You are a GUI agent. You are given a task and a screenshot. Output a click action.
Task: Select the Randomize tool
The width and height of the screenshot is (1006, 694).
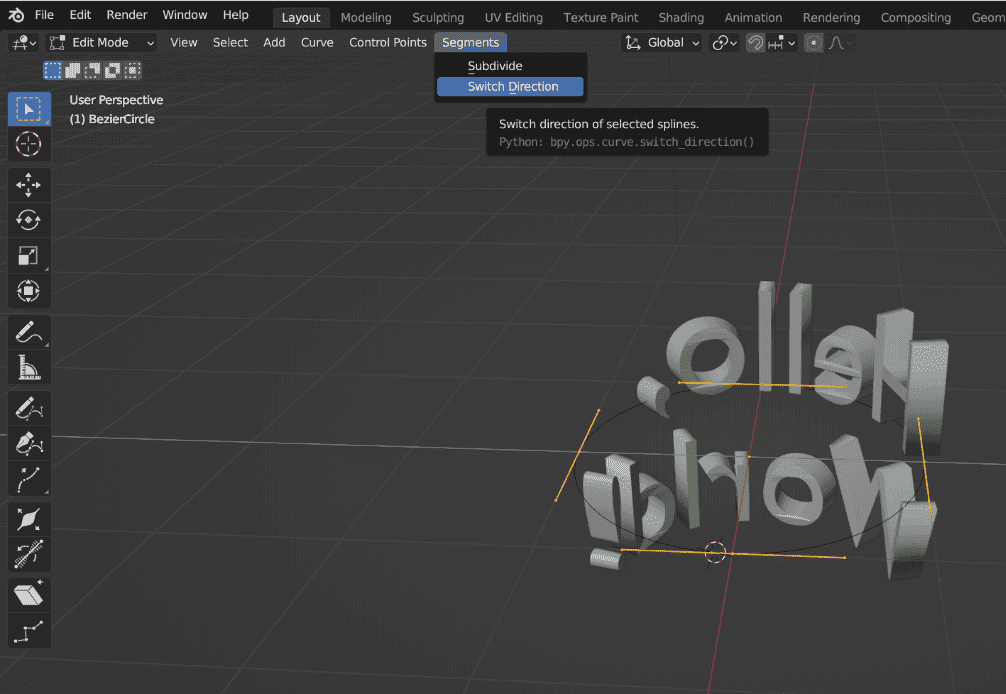tap(29, 631)
